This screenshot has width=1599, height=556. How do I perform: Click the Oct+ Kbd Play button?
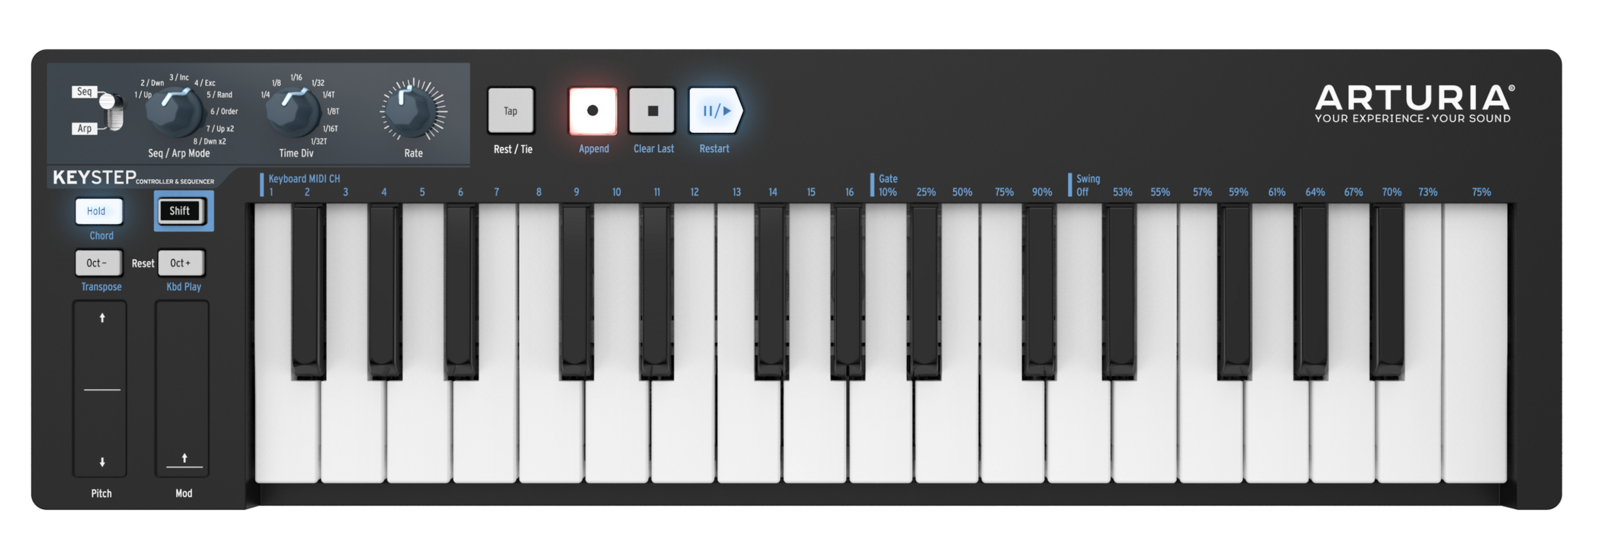181,263
